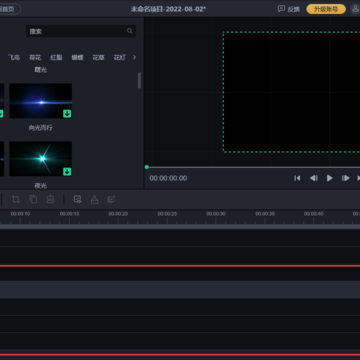Select the 向光而行 blue flare thumbnail
360x360 pixels.
[41, 101]
